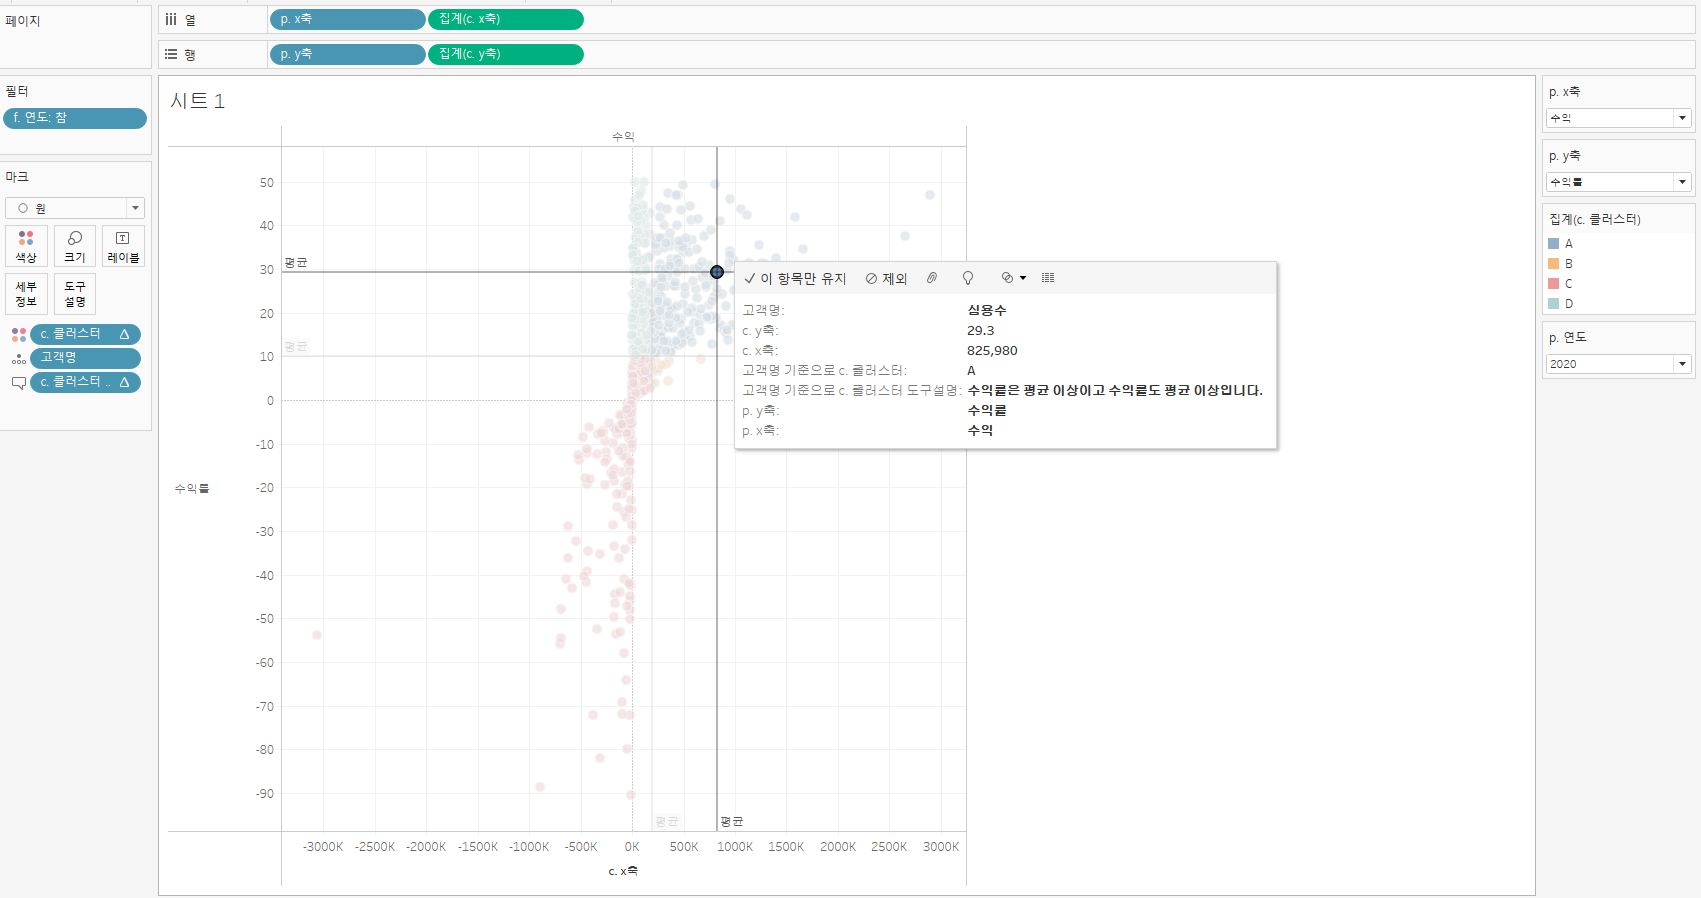This screenshot has height=898, width=1701.
Task: Click the '마크' (Marks) card title
Action: coord(17,177)
